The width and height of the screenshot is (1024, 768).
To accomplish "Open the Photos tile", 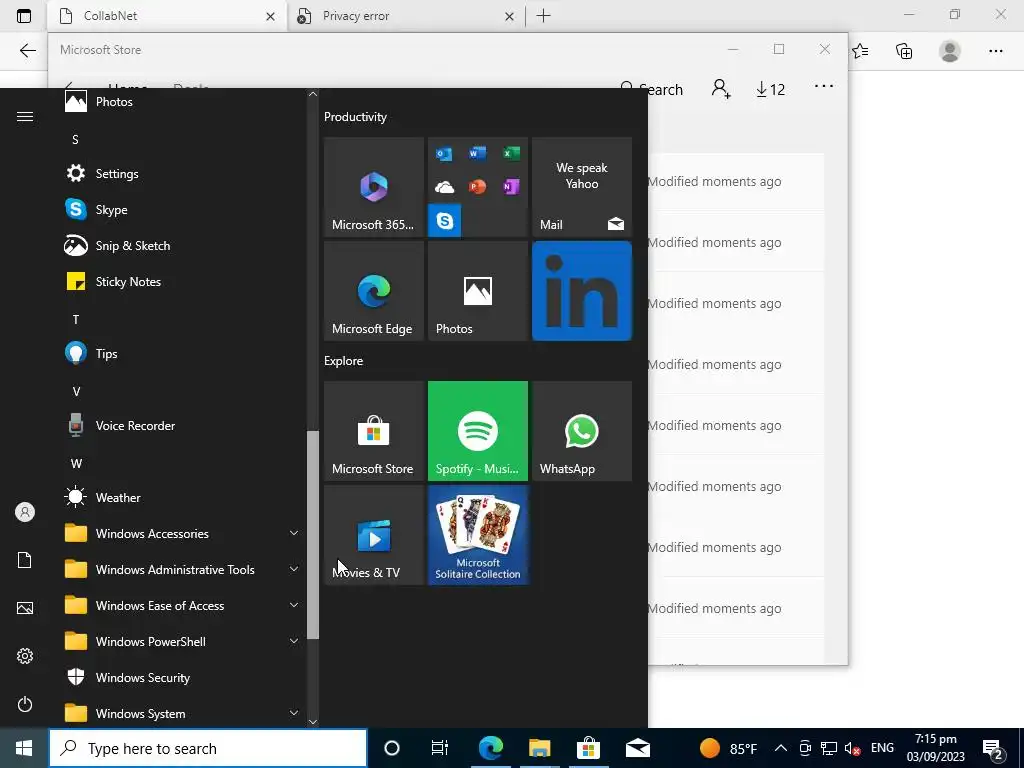I will [477, 291].
